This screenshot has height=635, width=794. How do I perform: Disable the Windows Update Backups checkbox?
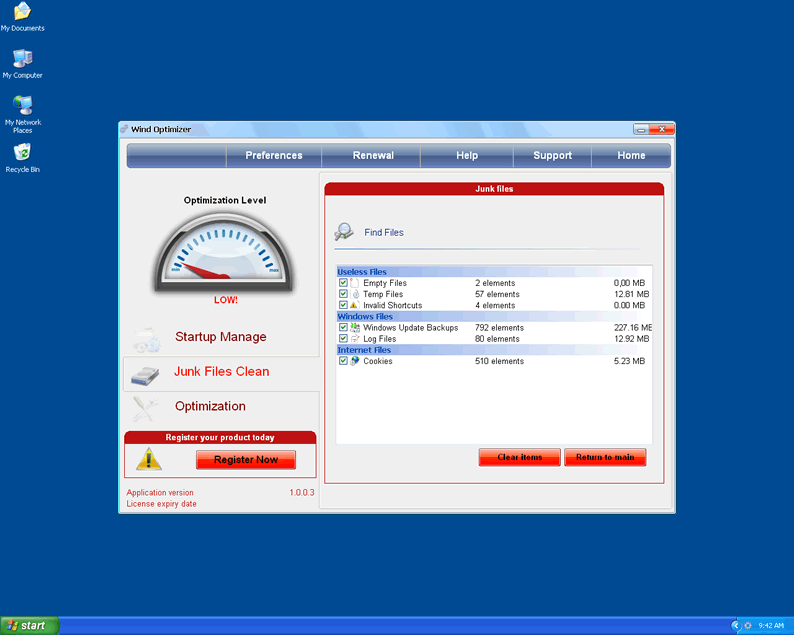tap(343, 328)
